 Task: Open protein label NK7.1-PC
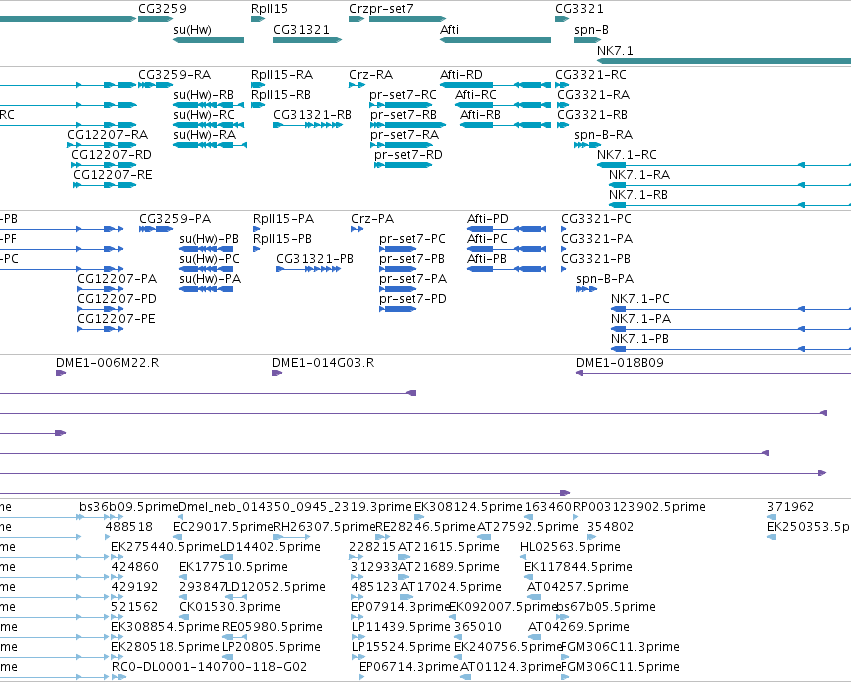click(x=640, y=299)
